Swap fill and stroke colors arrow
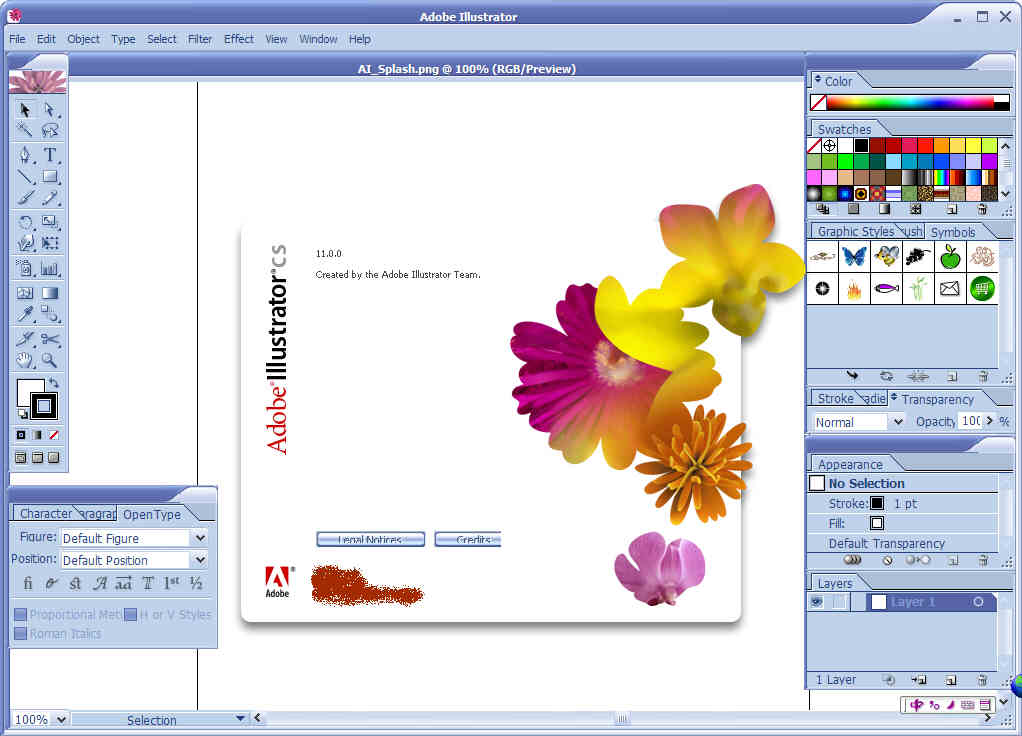This screenshot has height=736, width=1022. pos(53,383)
